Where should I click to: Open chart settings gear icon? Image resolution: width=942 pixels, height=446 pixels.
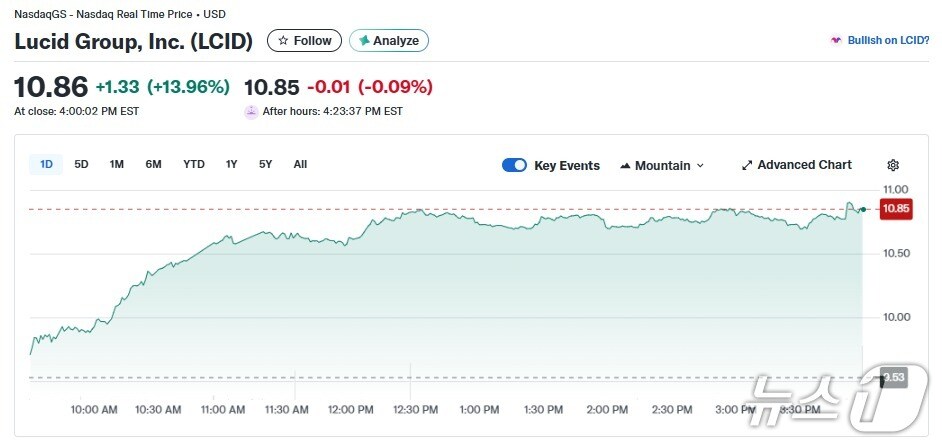(x=893, y=165)
